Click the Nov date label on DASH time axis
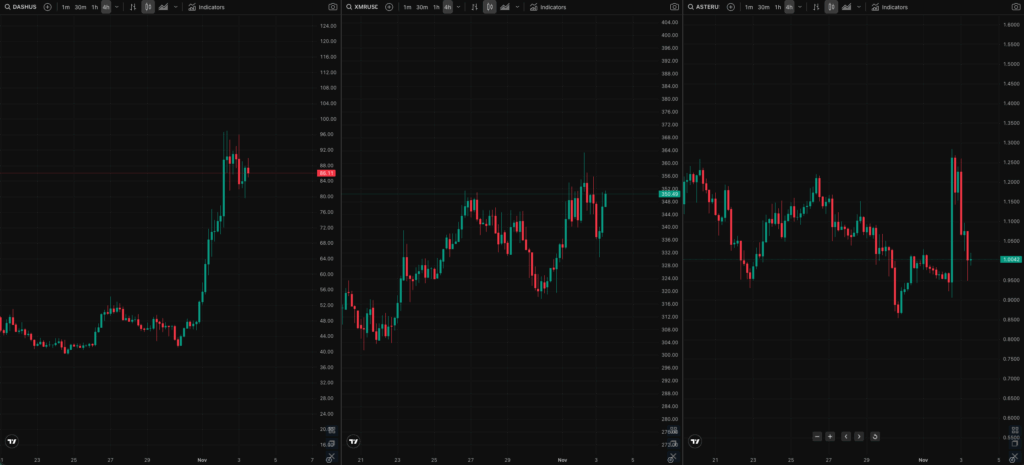 (202, 460)
